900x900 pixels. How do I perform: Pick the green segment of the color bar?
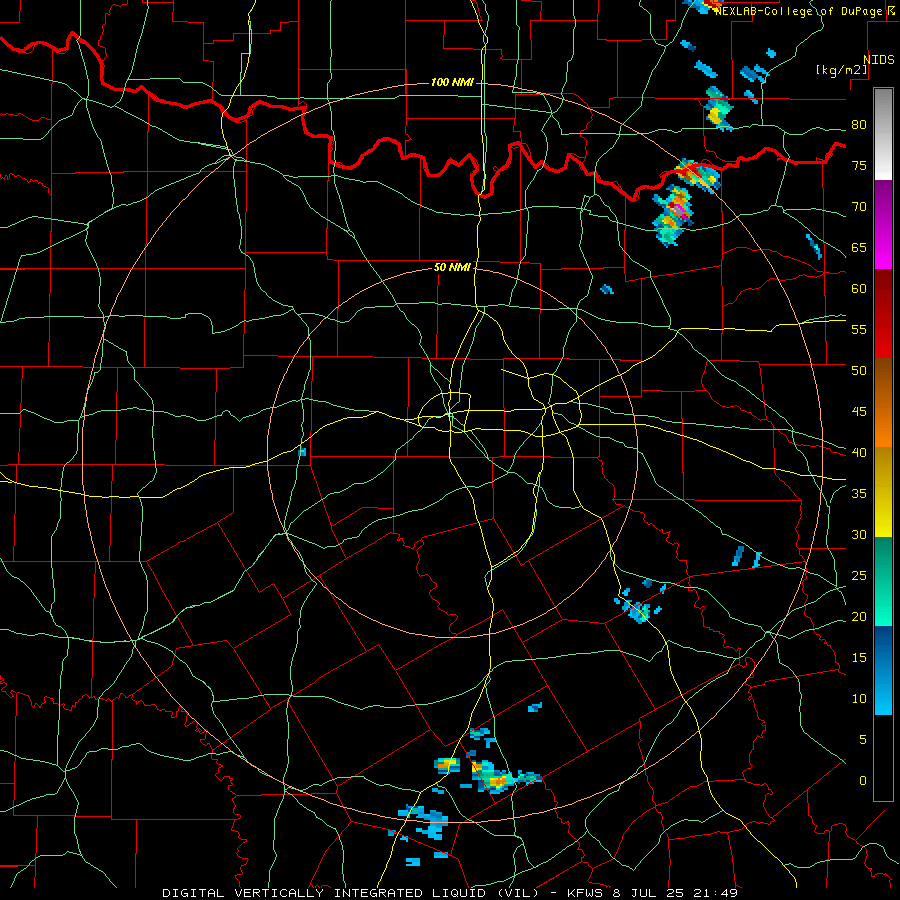pos(883,581)
